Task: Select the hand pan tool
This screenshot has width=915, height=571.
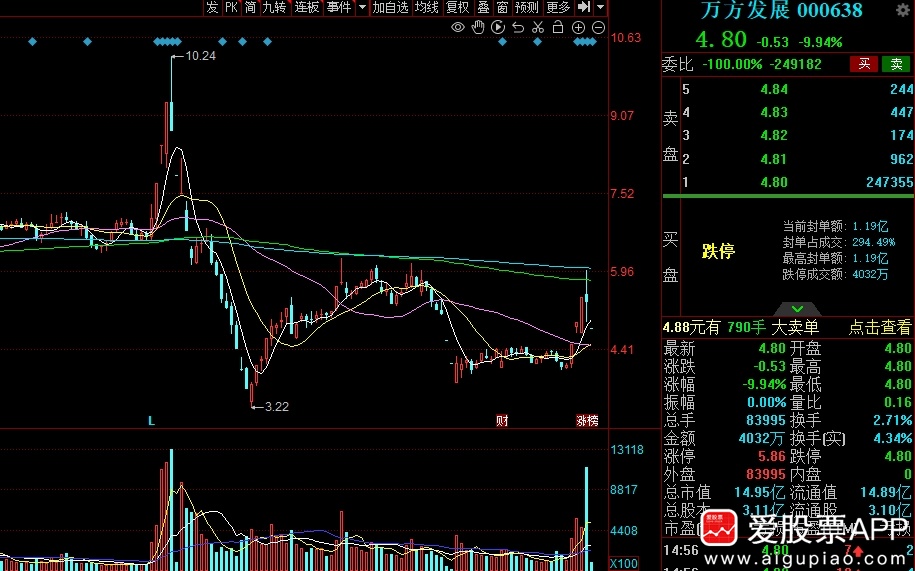Action: [x=478, y=27]
